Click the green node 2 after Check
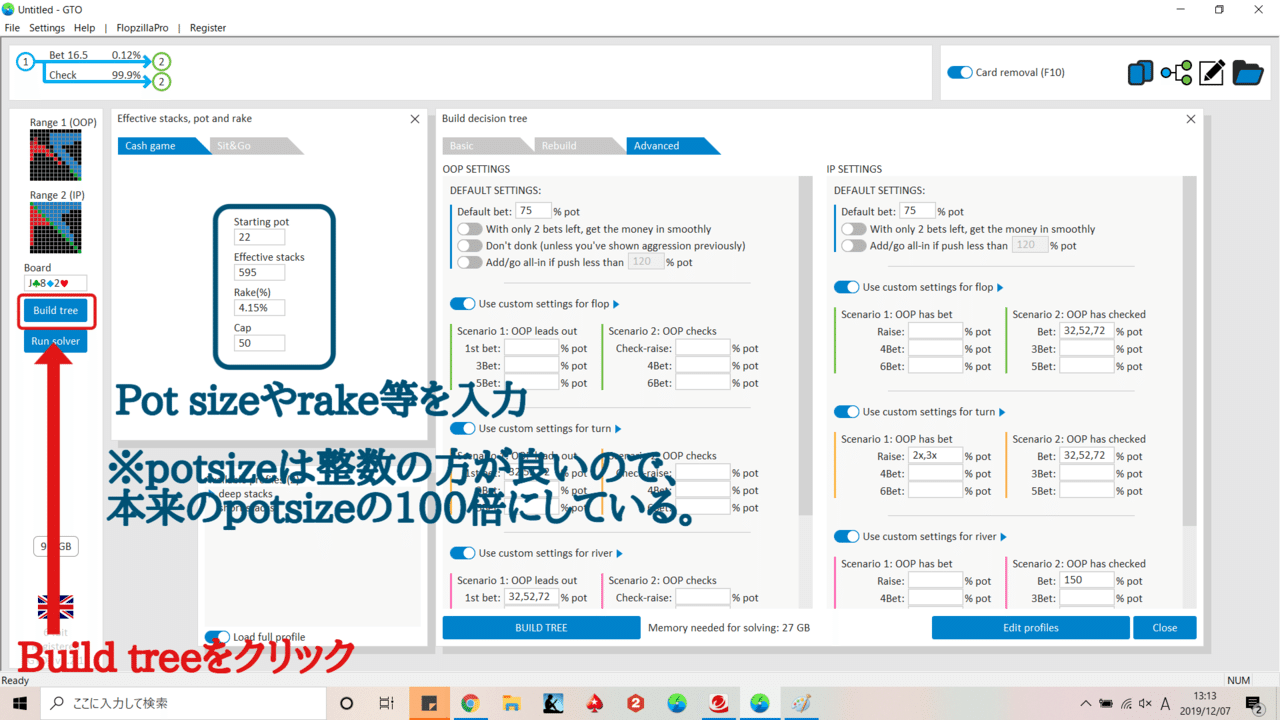Screen dimensions: 1280x720 click(x=162, y=81)
